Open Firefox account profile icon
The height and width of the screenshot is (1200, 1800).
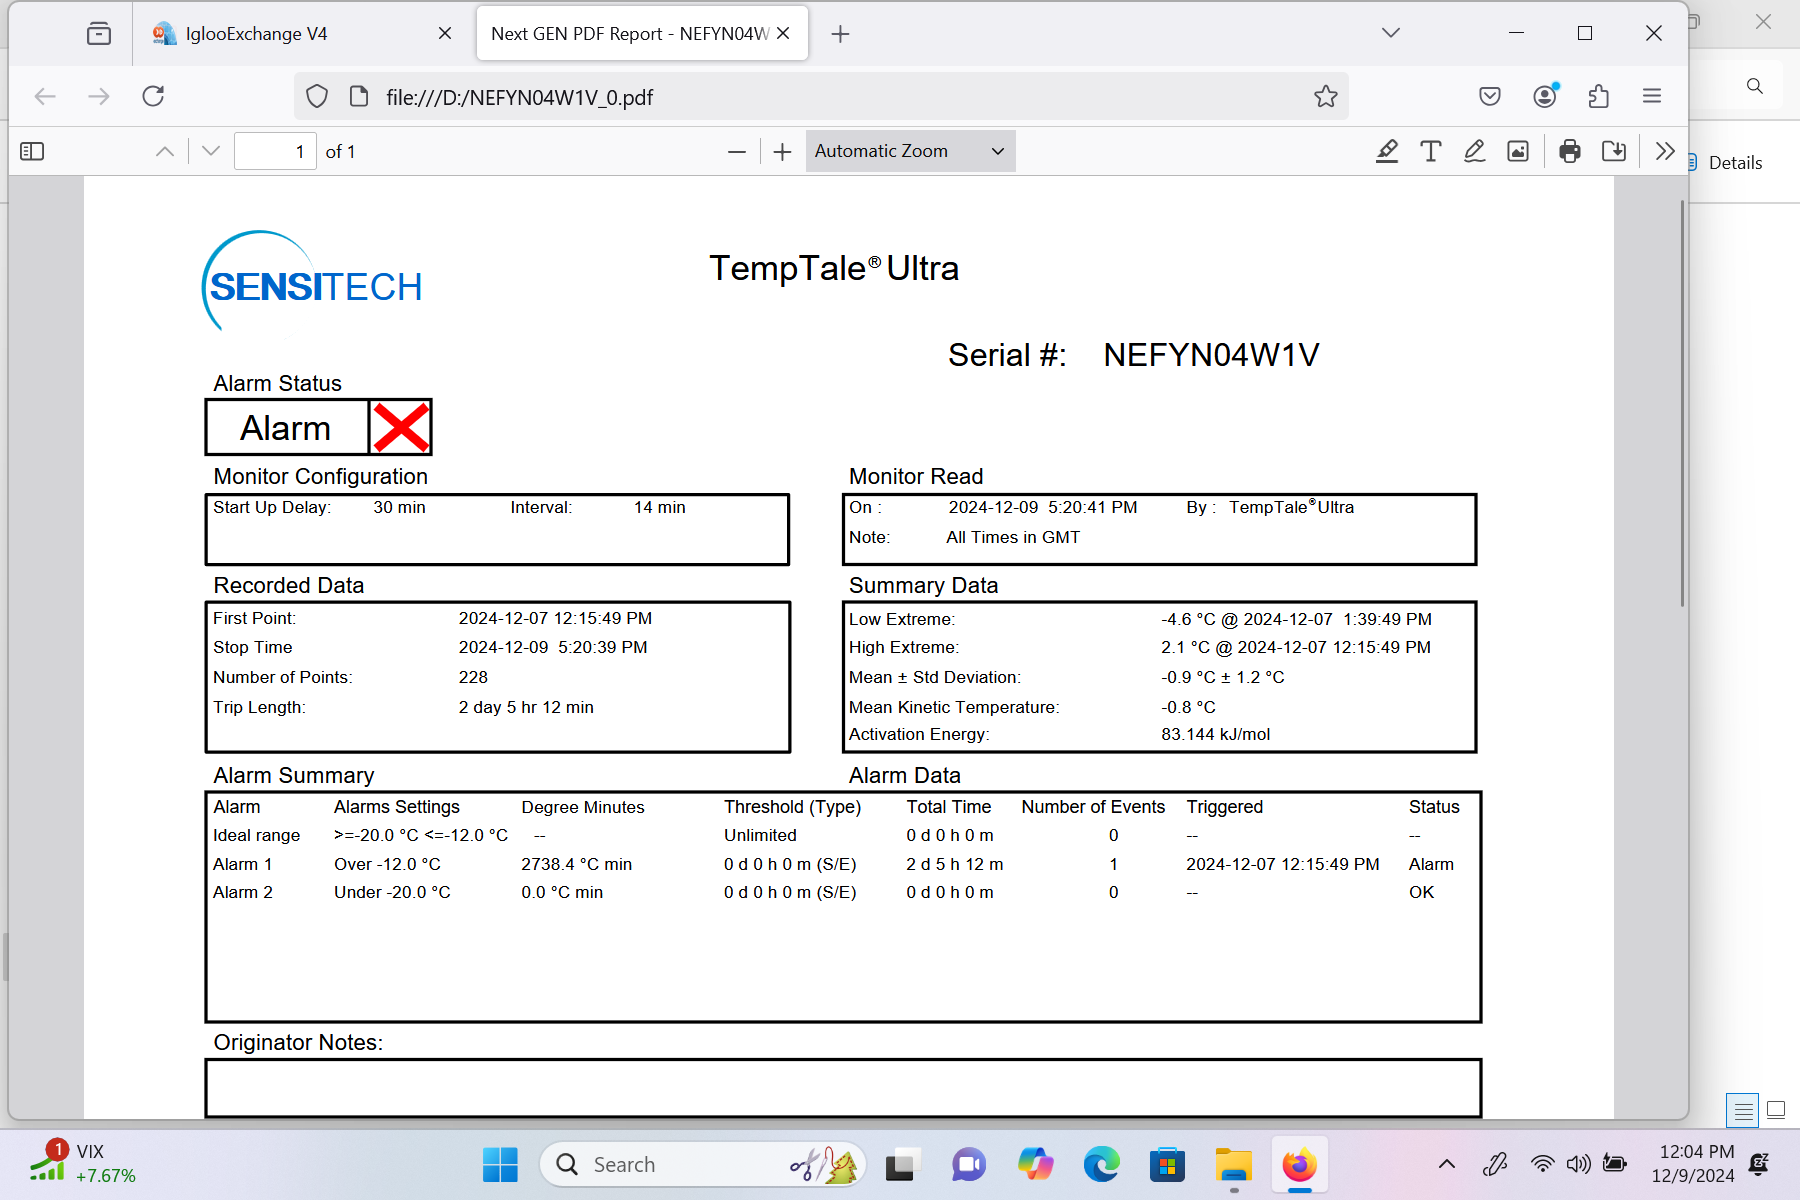point(1545,97)
